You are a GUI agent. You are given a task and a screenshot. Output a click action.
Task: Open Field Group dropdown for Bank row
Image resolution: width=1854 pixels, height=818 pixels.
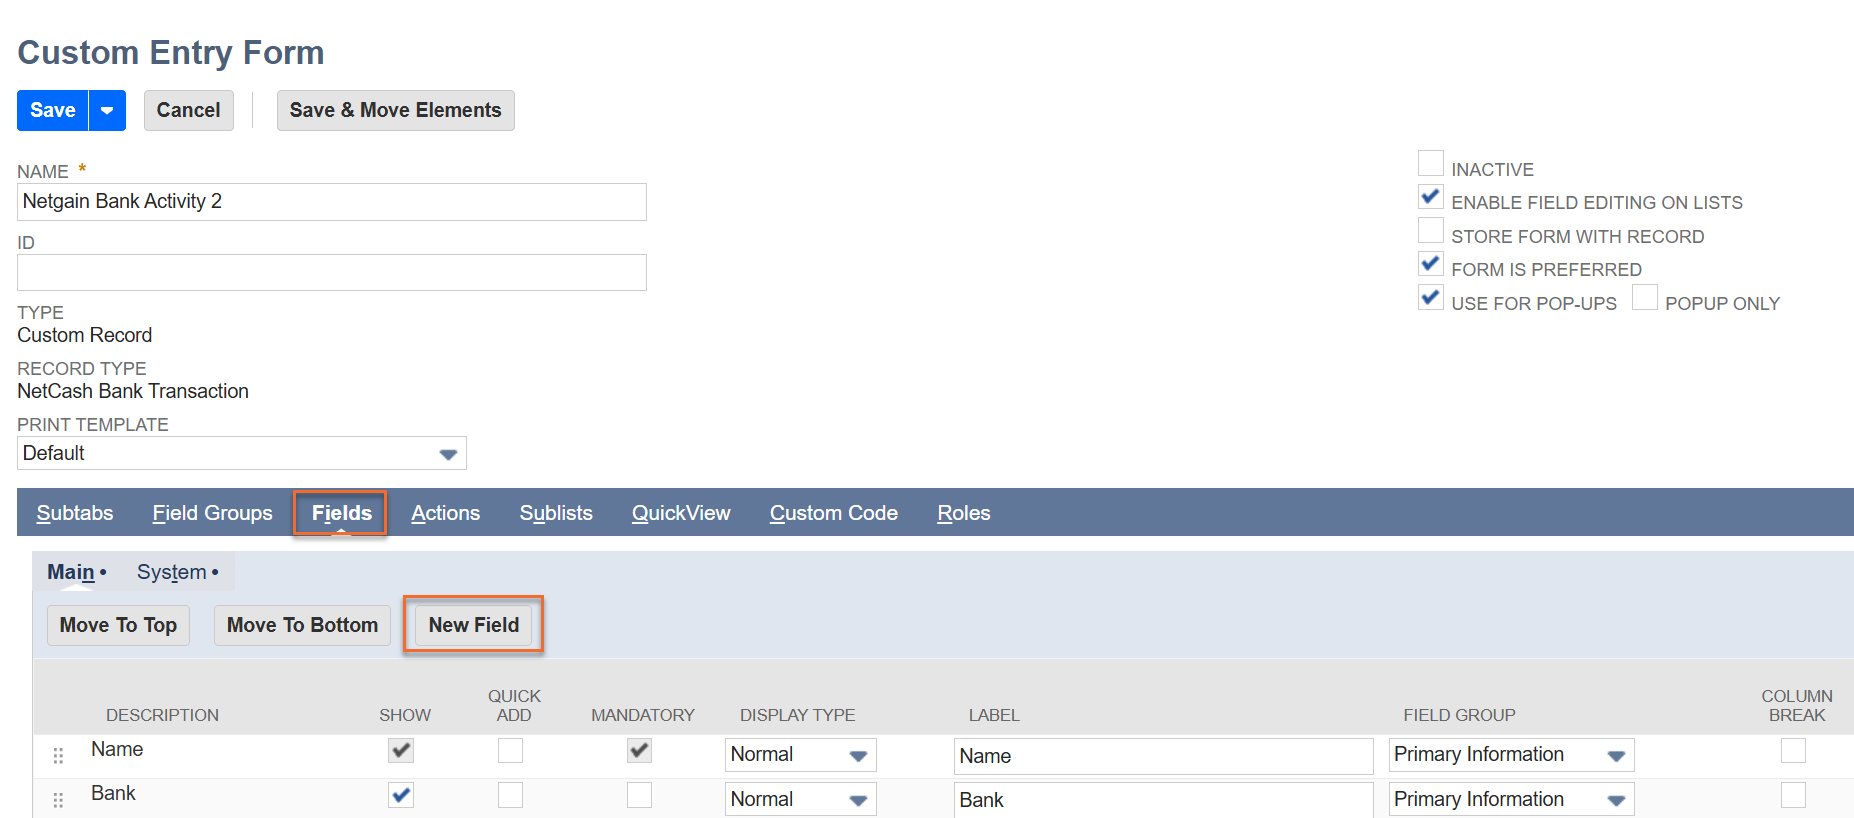[1615, 800]
